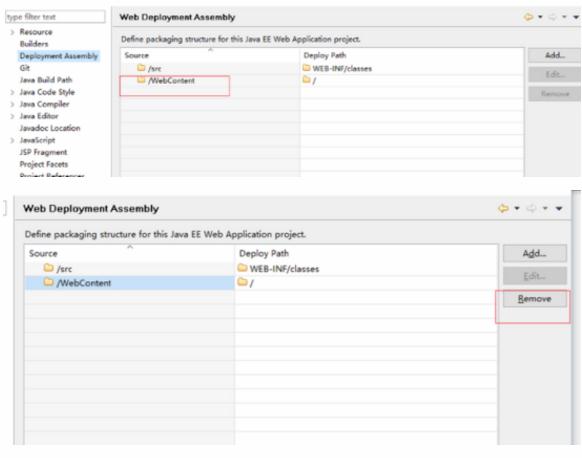Screen dimensions: 582x458
Task: Expand the Resource tree node
Action: [x=12, y=32]
